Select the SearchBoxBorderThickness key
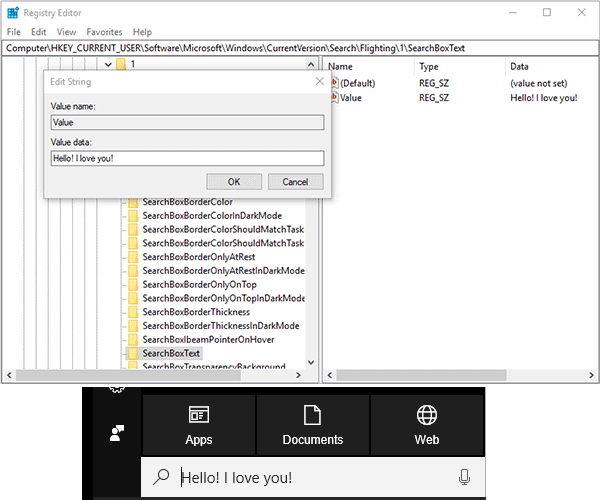Screen dimensions: 600x500 click(x=196, y=312)
